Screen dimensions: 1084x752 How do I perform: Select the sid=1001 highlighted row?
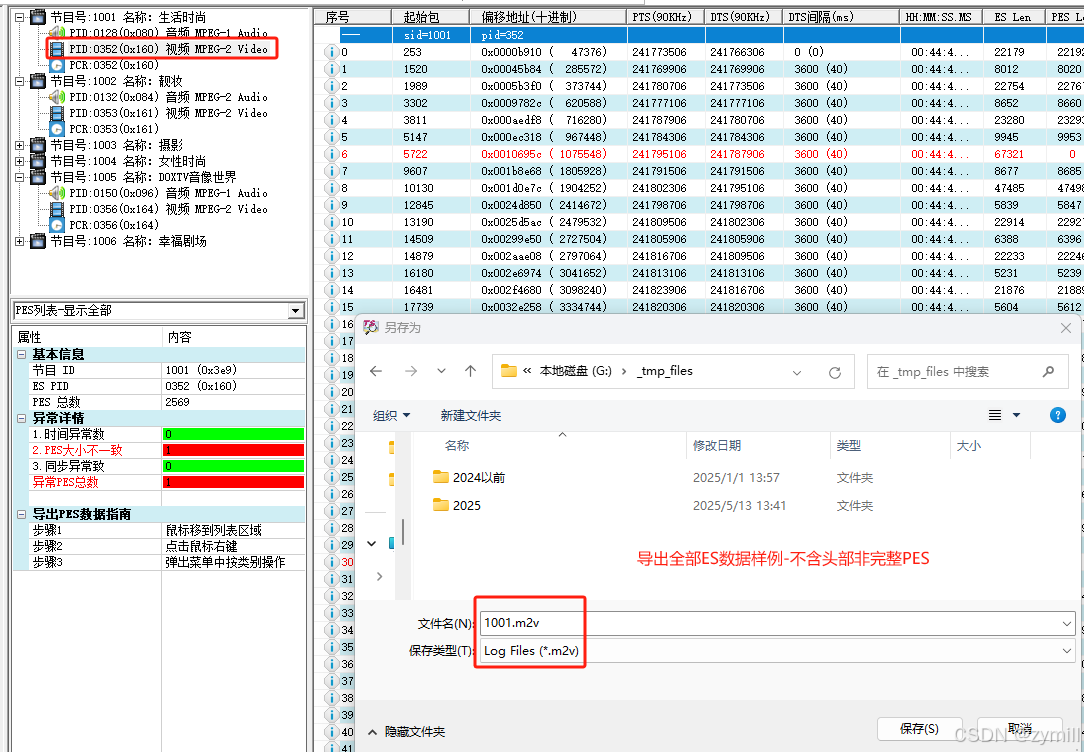pyautogui.click(x=698, y=35)
